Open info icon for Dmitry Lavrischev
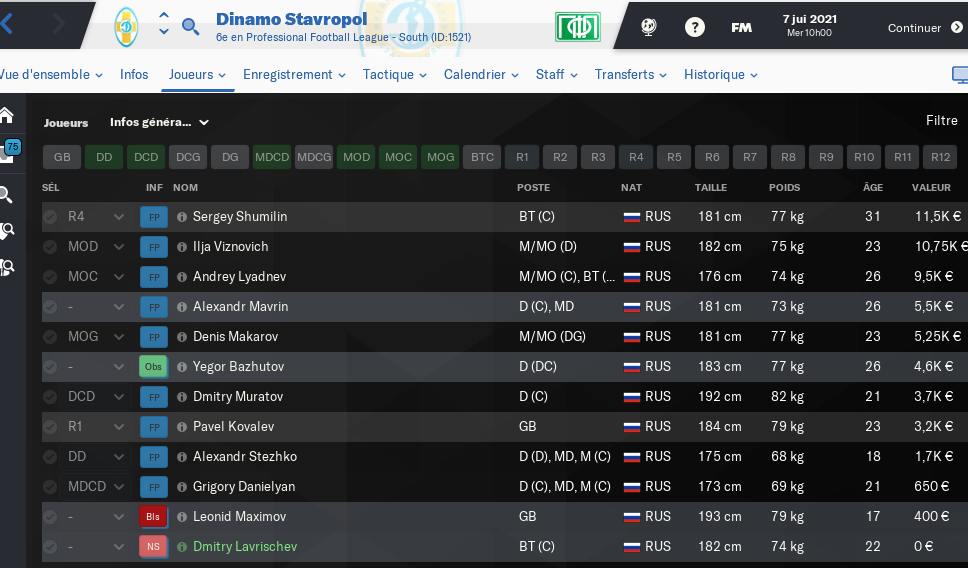The image size is (968, 568). pyautogui.click(x=182, y=546)
